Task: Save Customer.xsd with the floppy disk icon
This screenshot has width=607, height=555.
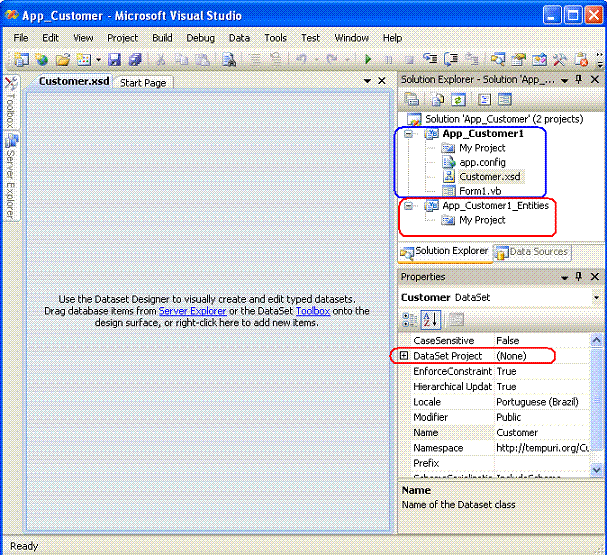Action: (114, 60)
